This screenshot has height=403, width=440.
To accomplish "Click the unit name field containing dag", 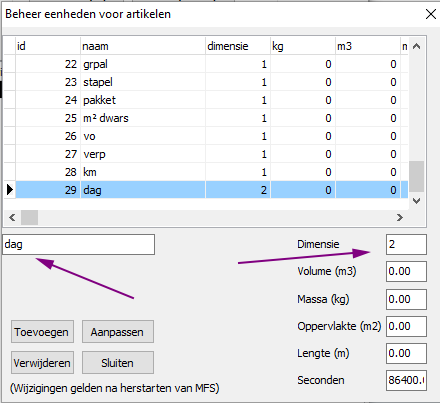I will click(79, 244).
